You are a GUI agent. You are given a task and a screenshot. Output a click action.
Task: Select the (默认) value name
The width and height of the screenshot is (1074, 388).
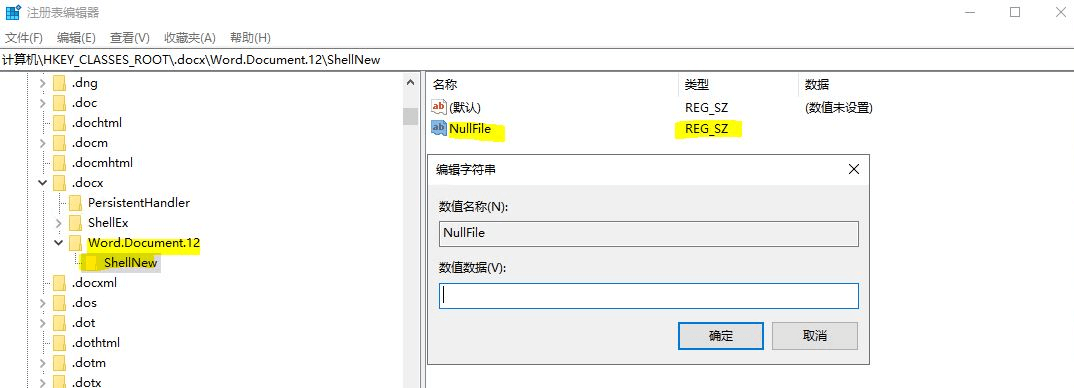(x=465, y=108)
